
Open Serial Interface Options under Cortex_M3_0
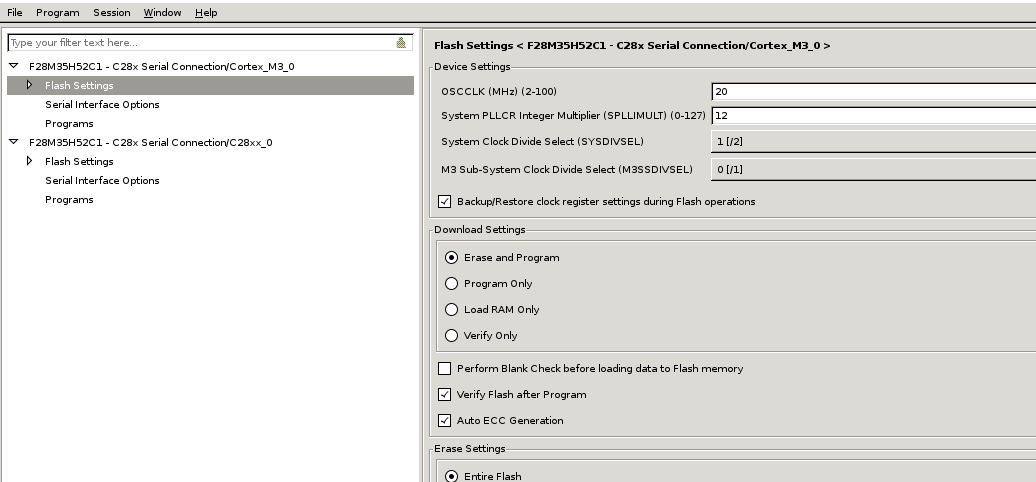coord(102,104)
